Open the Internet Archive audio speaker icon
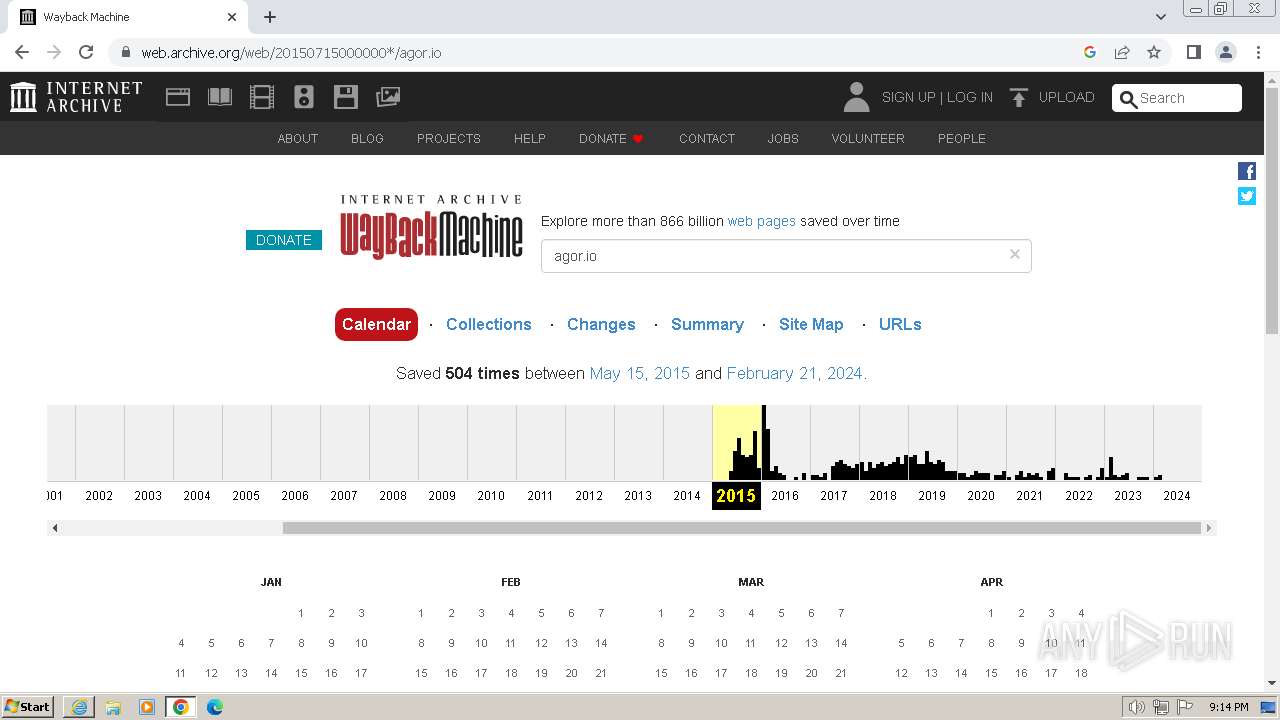1280x720 pixels. tap(304, 97)
